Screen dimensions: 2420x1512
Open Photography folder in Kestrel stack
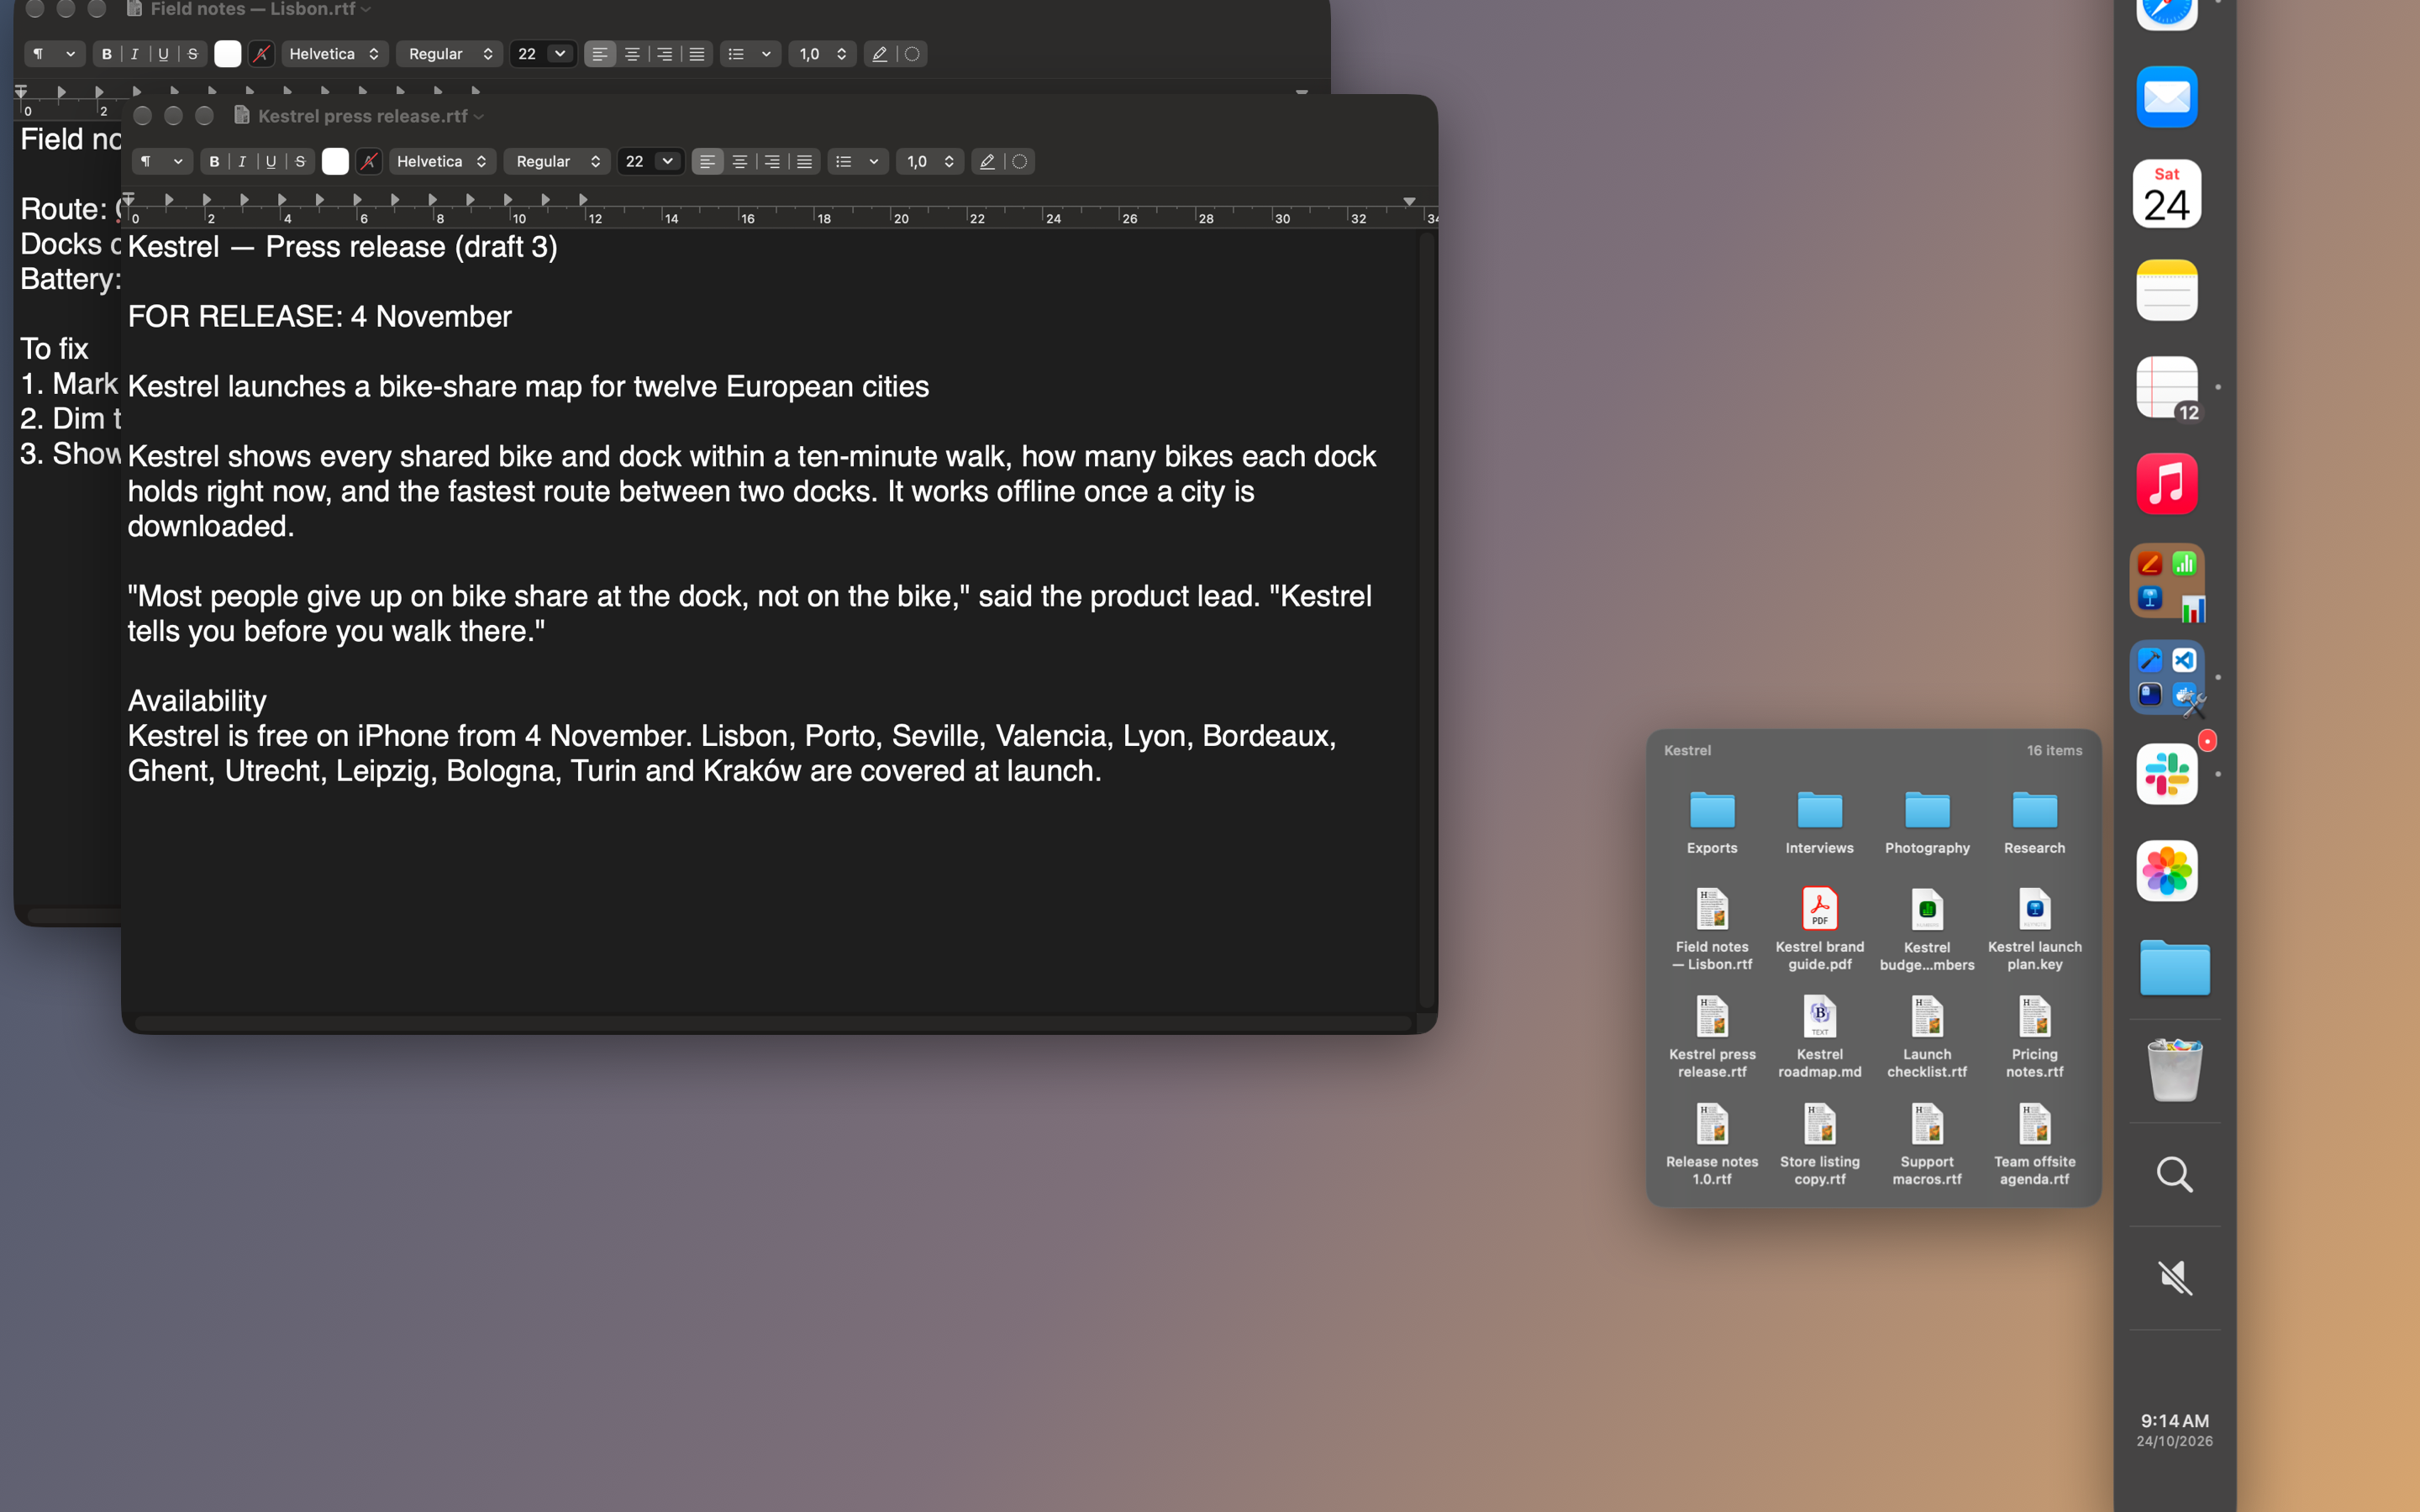click(1927, 822)
